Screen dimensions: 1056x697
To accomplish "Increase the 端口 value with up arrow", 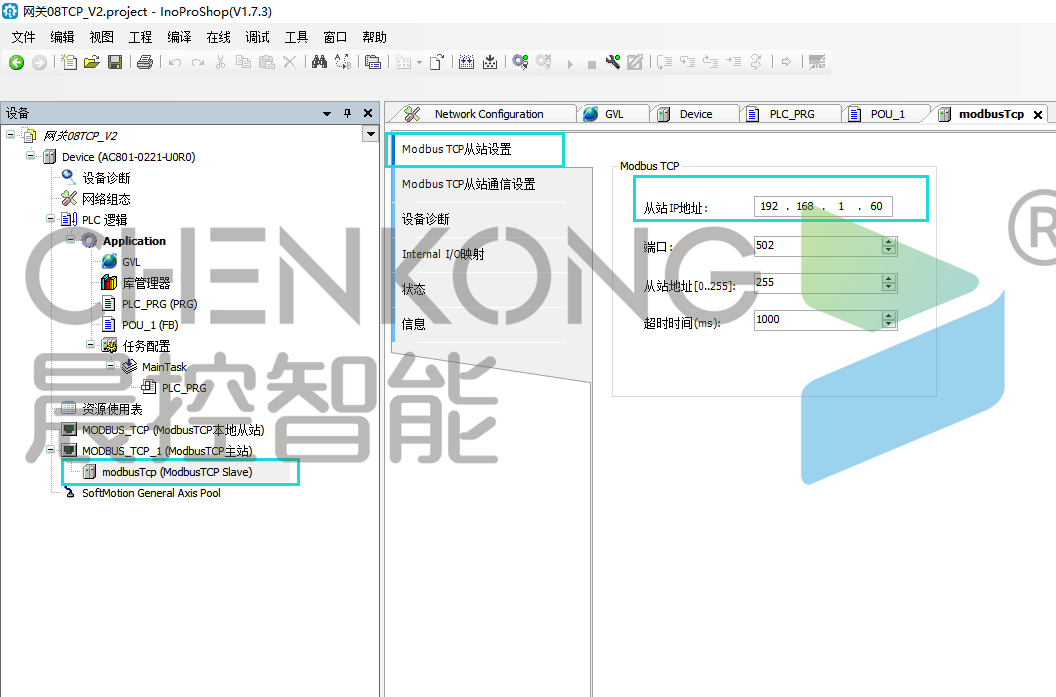I will tap(888, 241).
